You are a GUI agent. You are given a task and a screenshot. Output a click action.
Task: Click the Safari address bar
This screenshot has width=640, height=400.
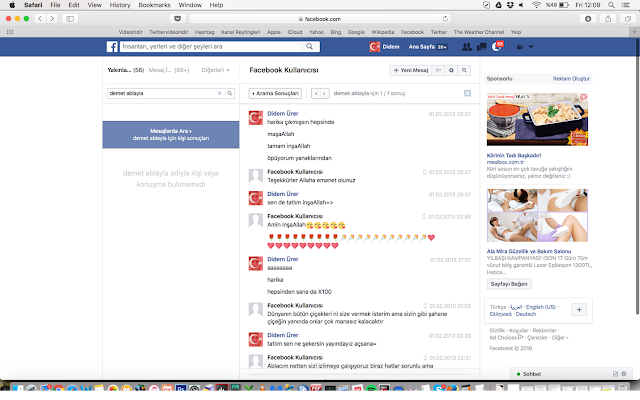(x=319, y=19)
